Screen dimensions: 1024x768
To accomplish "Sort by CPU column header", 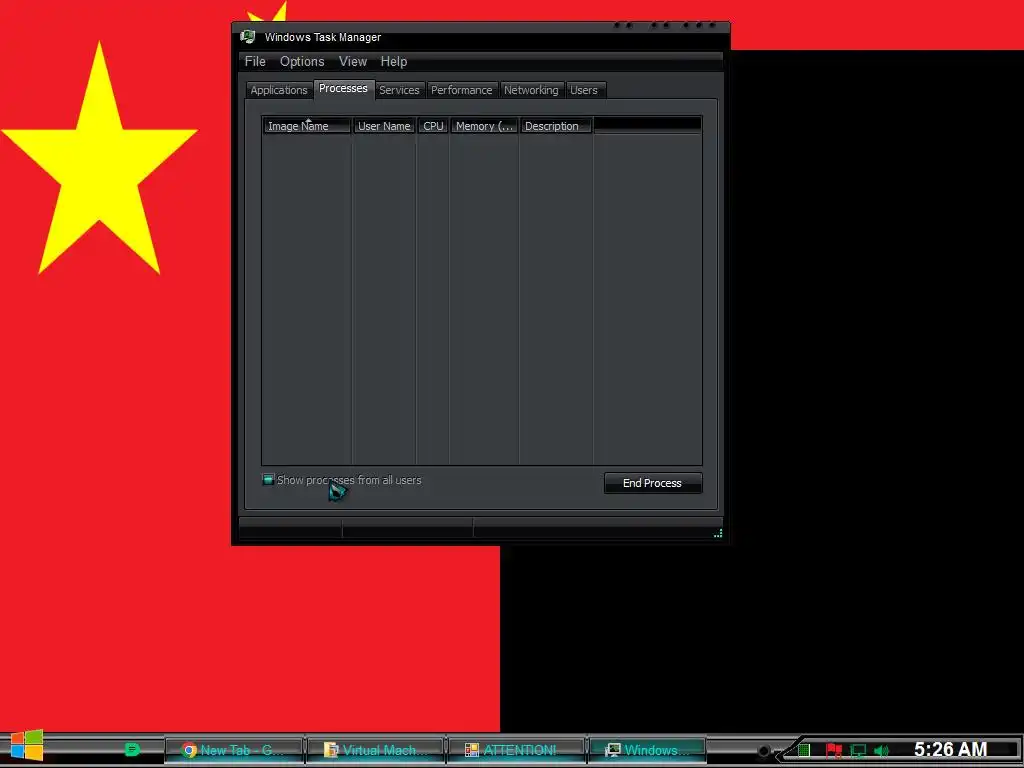I will pyautogui.click(x=433, y=126).
